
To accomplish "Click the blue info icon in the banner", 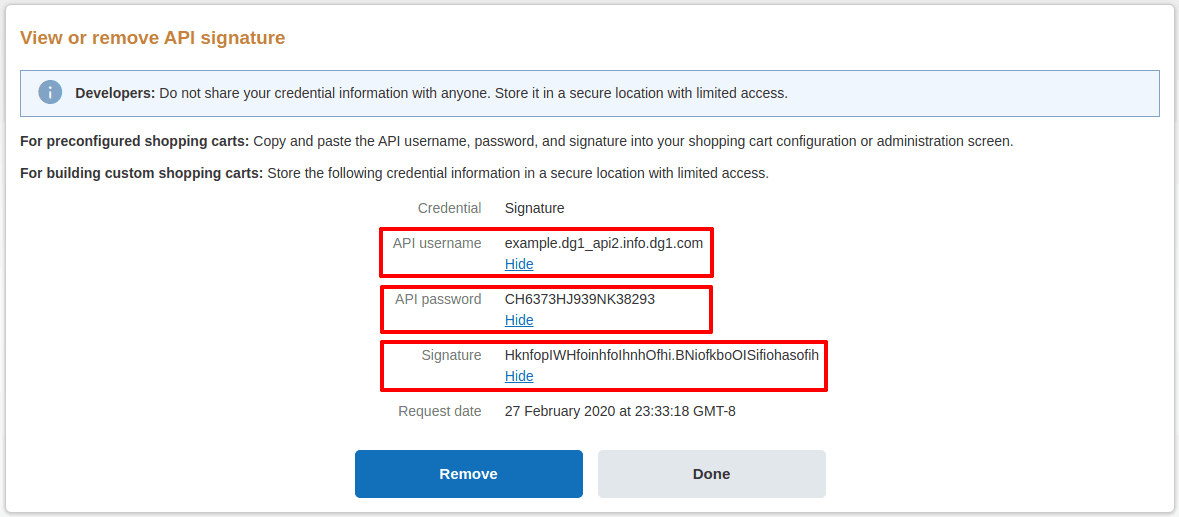I will tap(50, 93).
